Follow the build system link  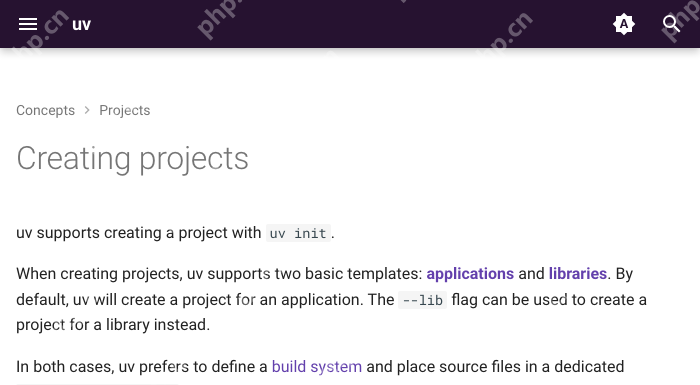[x=317, y=367]
